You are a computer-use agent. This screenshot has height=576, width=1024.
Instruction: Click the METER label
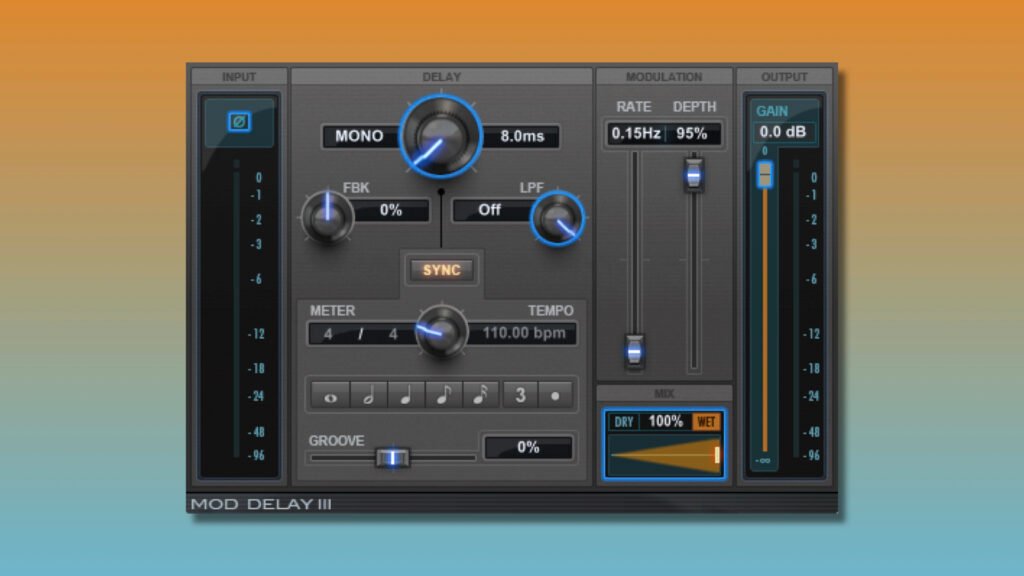click(332, 311)
